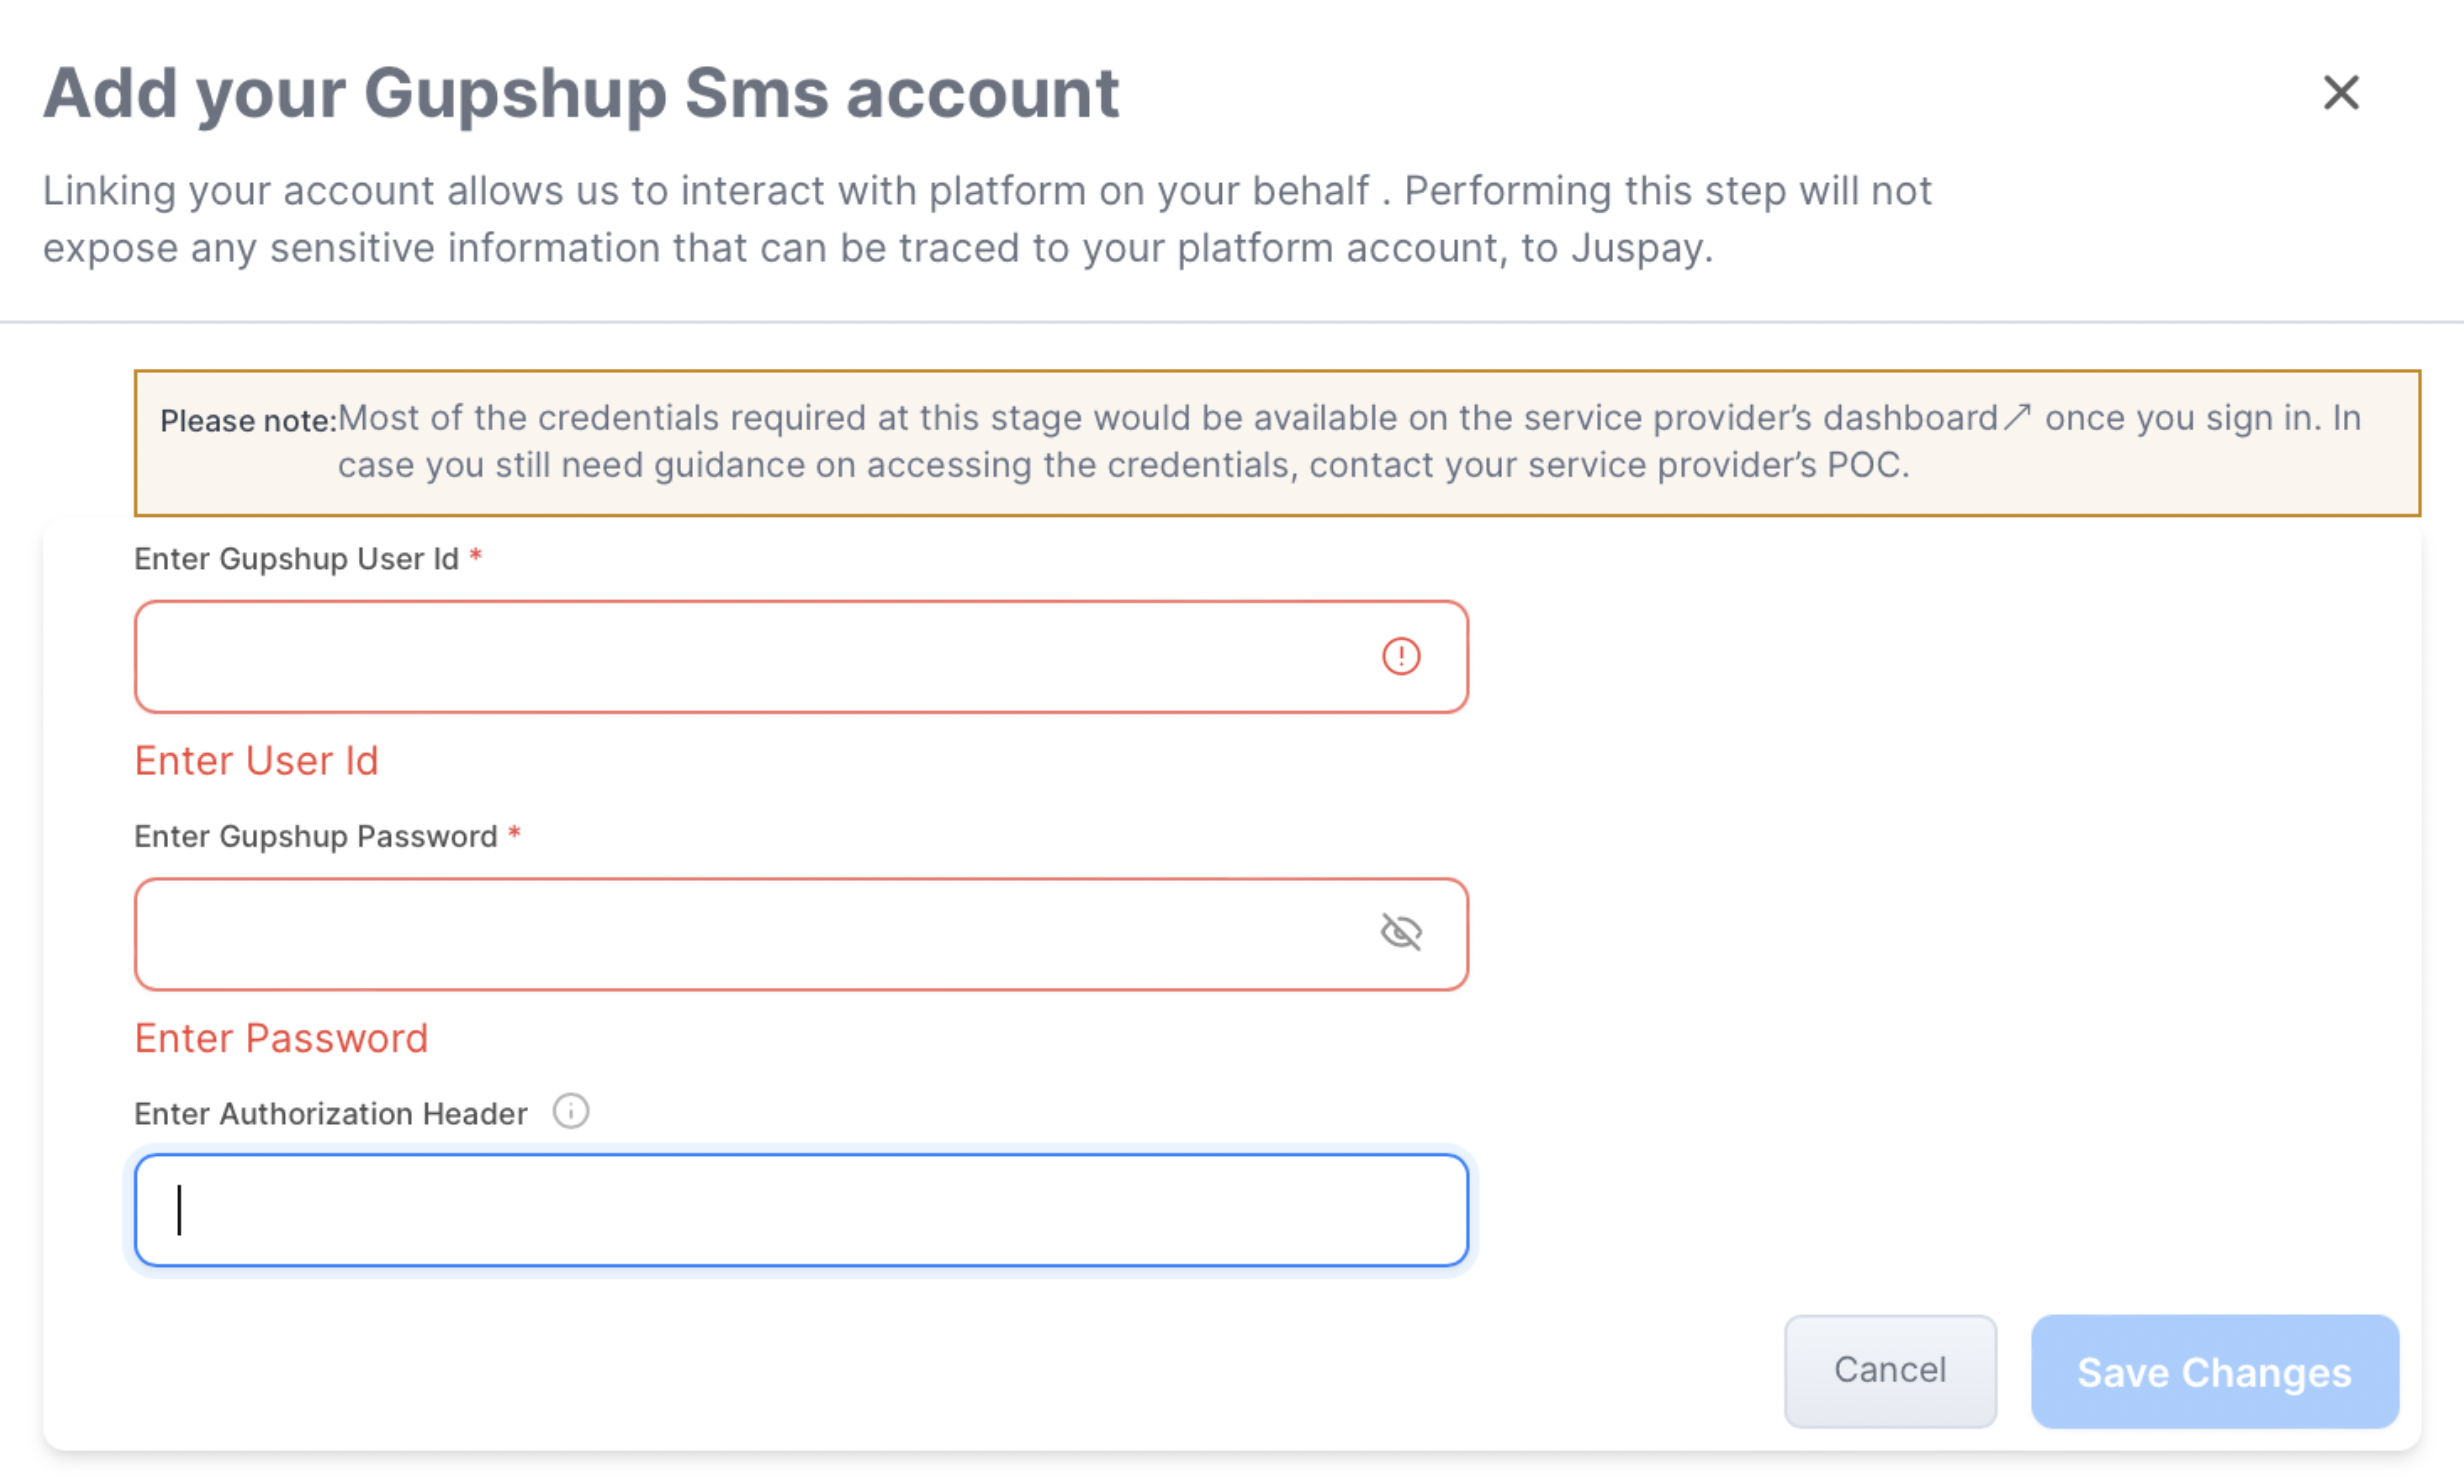The height and width of the screenshot is (1478, 2464).
Task: Click the "Enter Gupshup Password" label
Action: 315,836
